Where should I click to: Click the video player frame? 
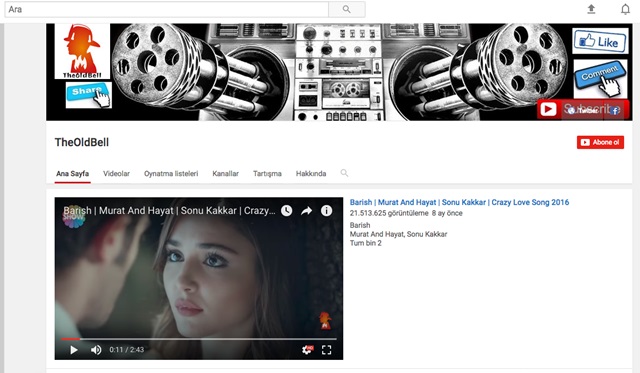(x=199, y=279)
